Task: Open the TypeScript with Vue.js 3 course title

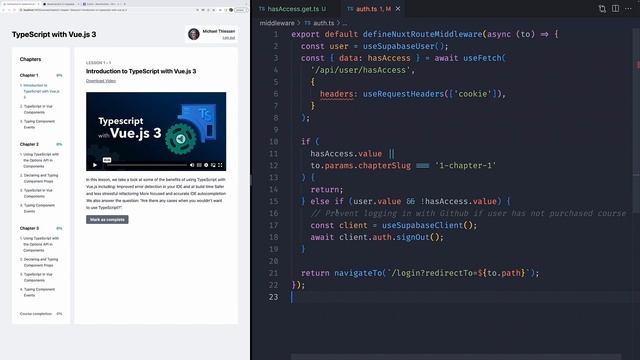Action: click(x=54, y=34)
